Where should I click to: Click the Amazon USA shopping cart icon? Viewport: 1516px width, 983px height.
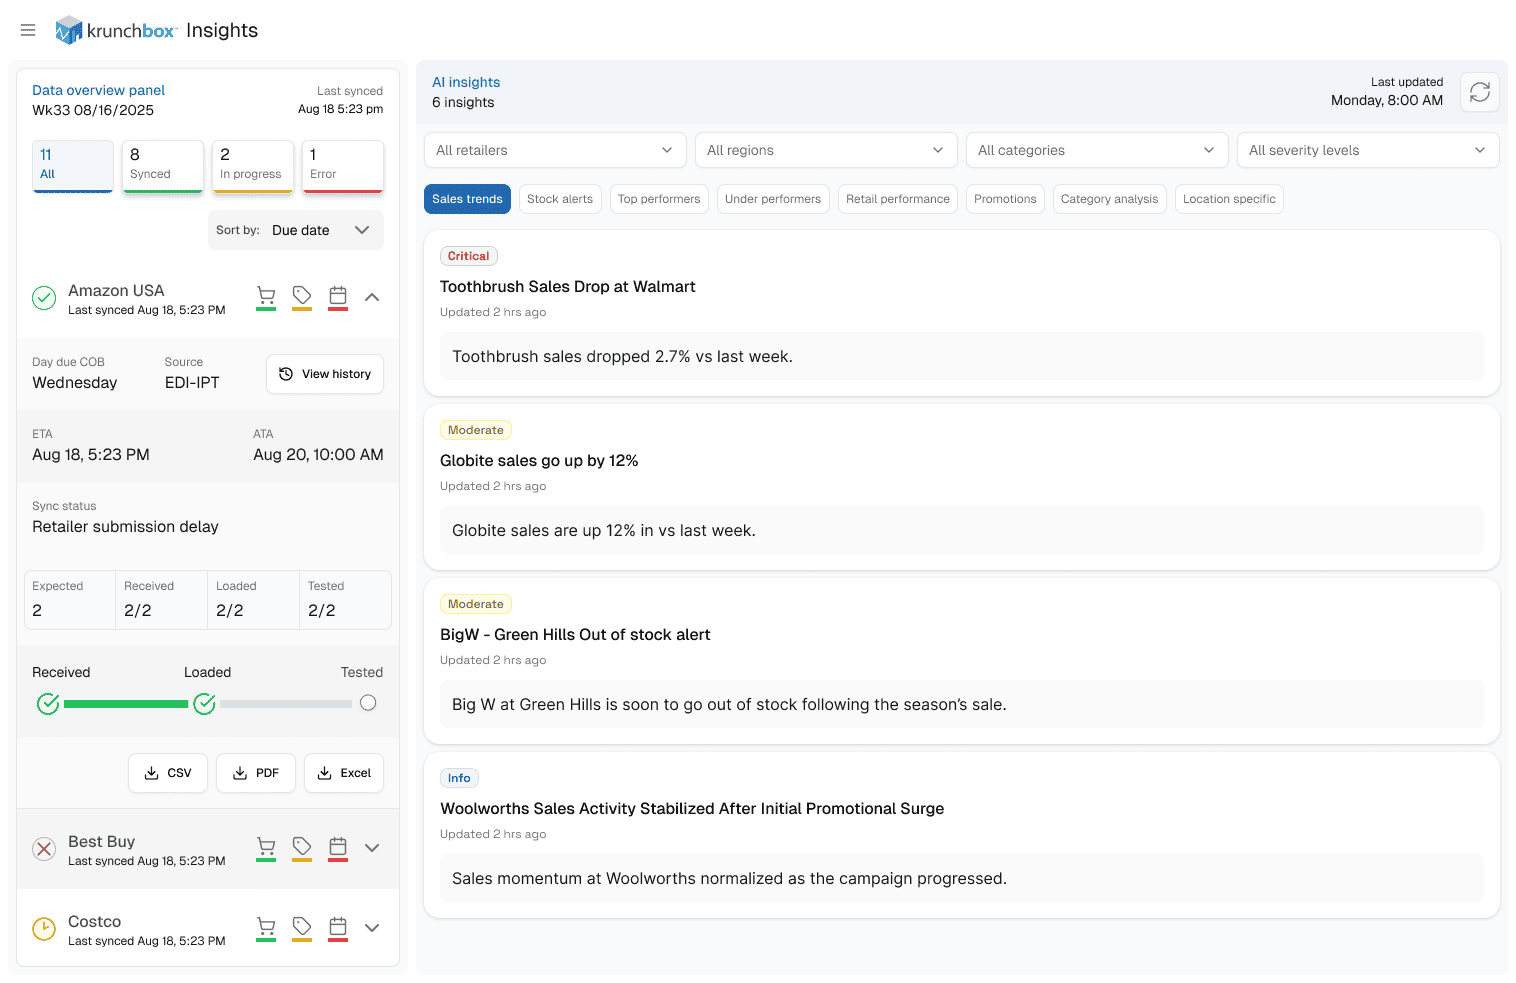click(x=266, y=296)
